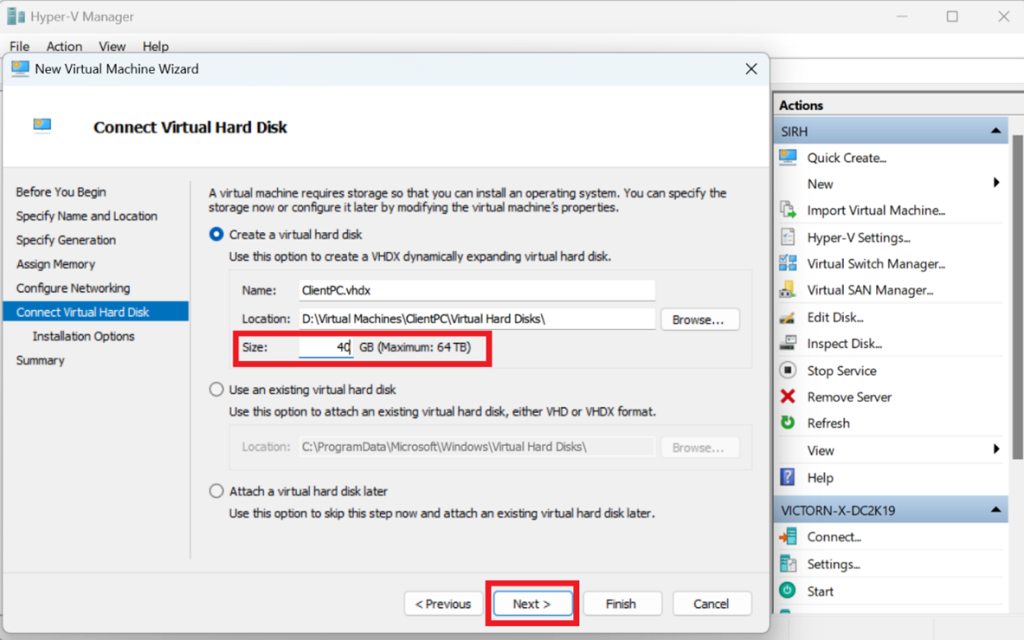Click the wizard header monitor icon

42,125
